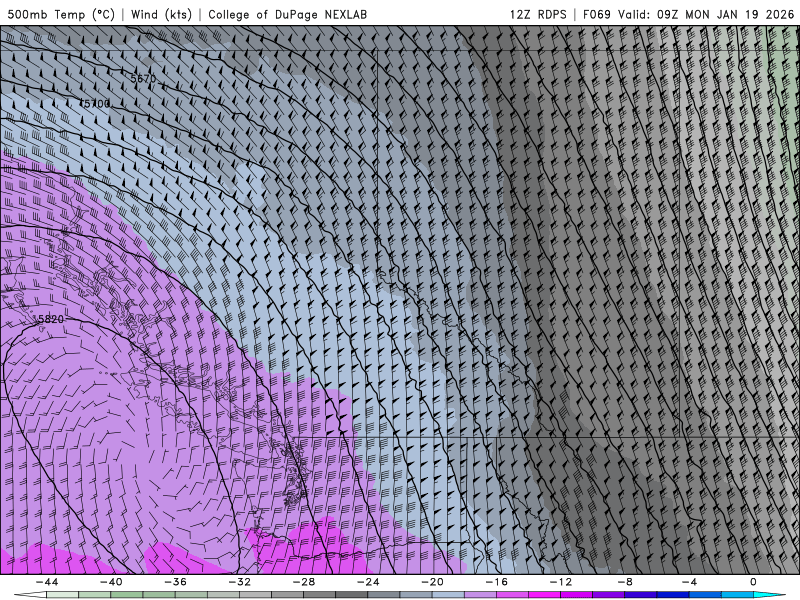Click 'Valid: 09Z MON JAN 19 2026' text
Screen dimensions: 800x600
706,14
